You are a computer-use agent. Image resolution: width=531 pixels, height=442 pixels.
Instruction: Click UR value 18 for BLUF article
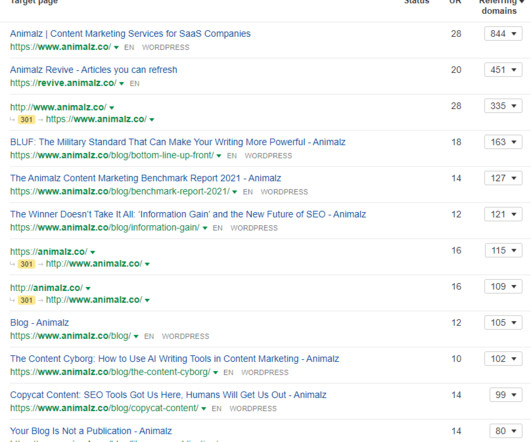point(456,142)
